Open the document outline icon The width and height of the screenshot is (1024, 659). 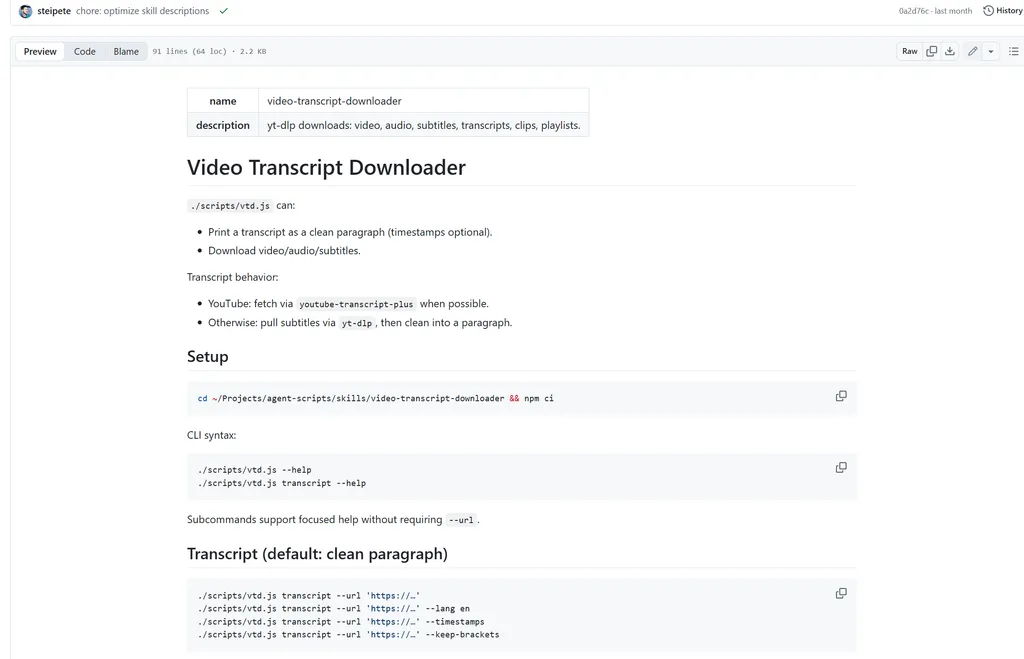1014,51
